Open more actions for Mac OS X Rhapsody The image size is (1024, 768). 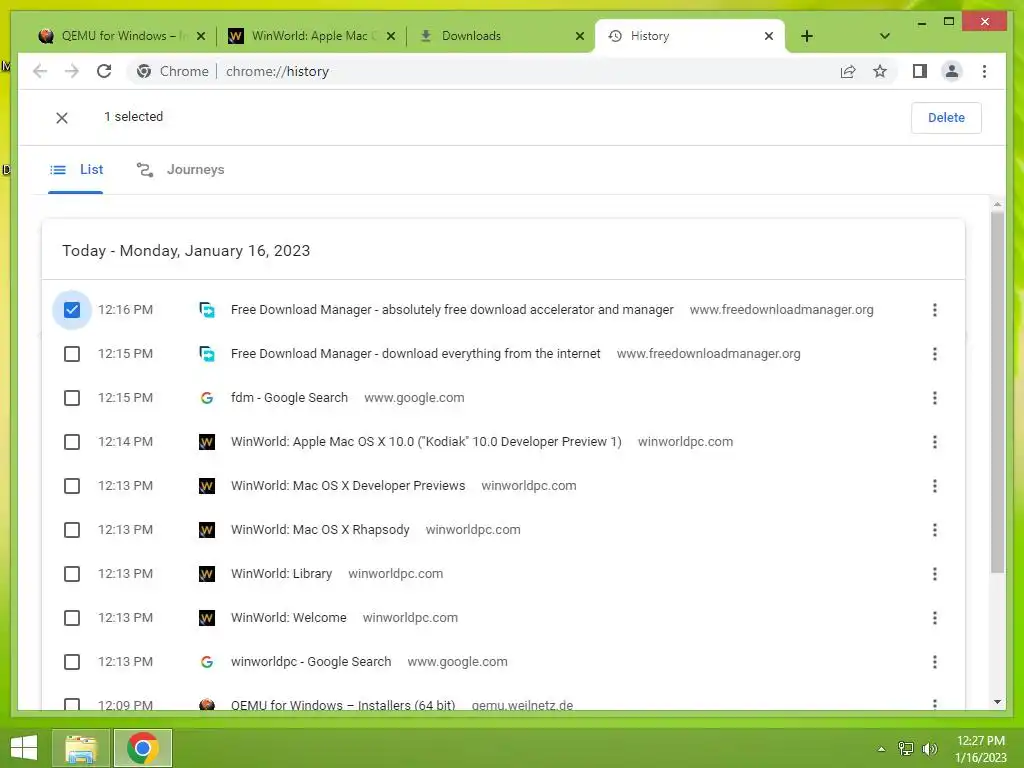pos(935,530)
